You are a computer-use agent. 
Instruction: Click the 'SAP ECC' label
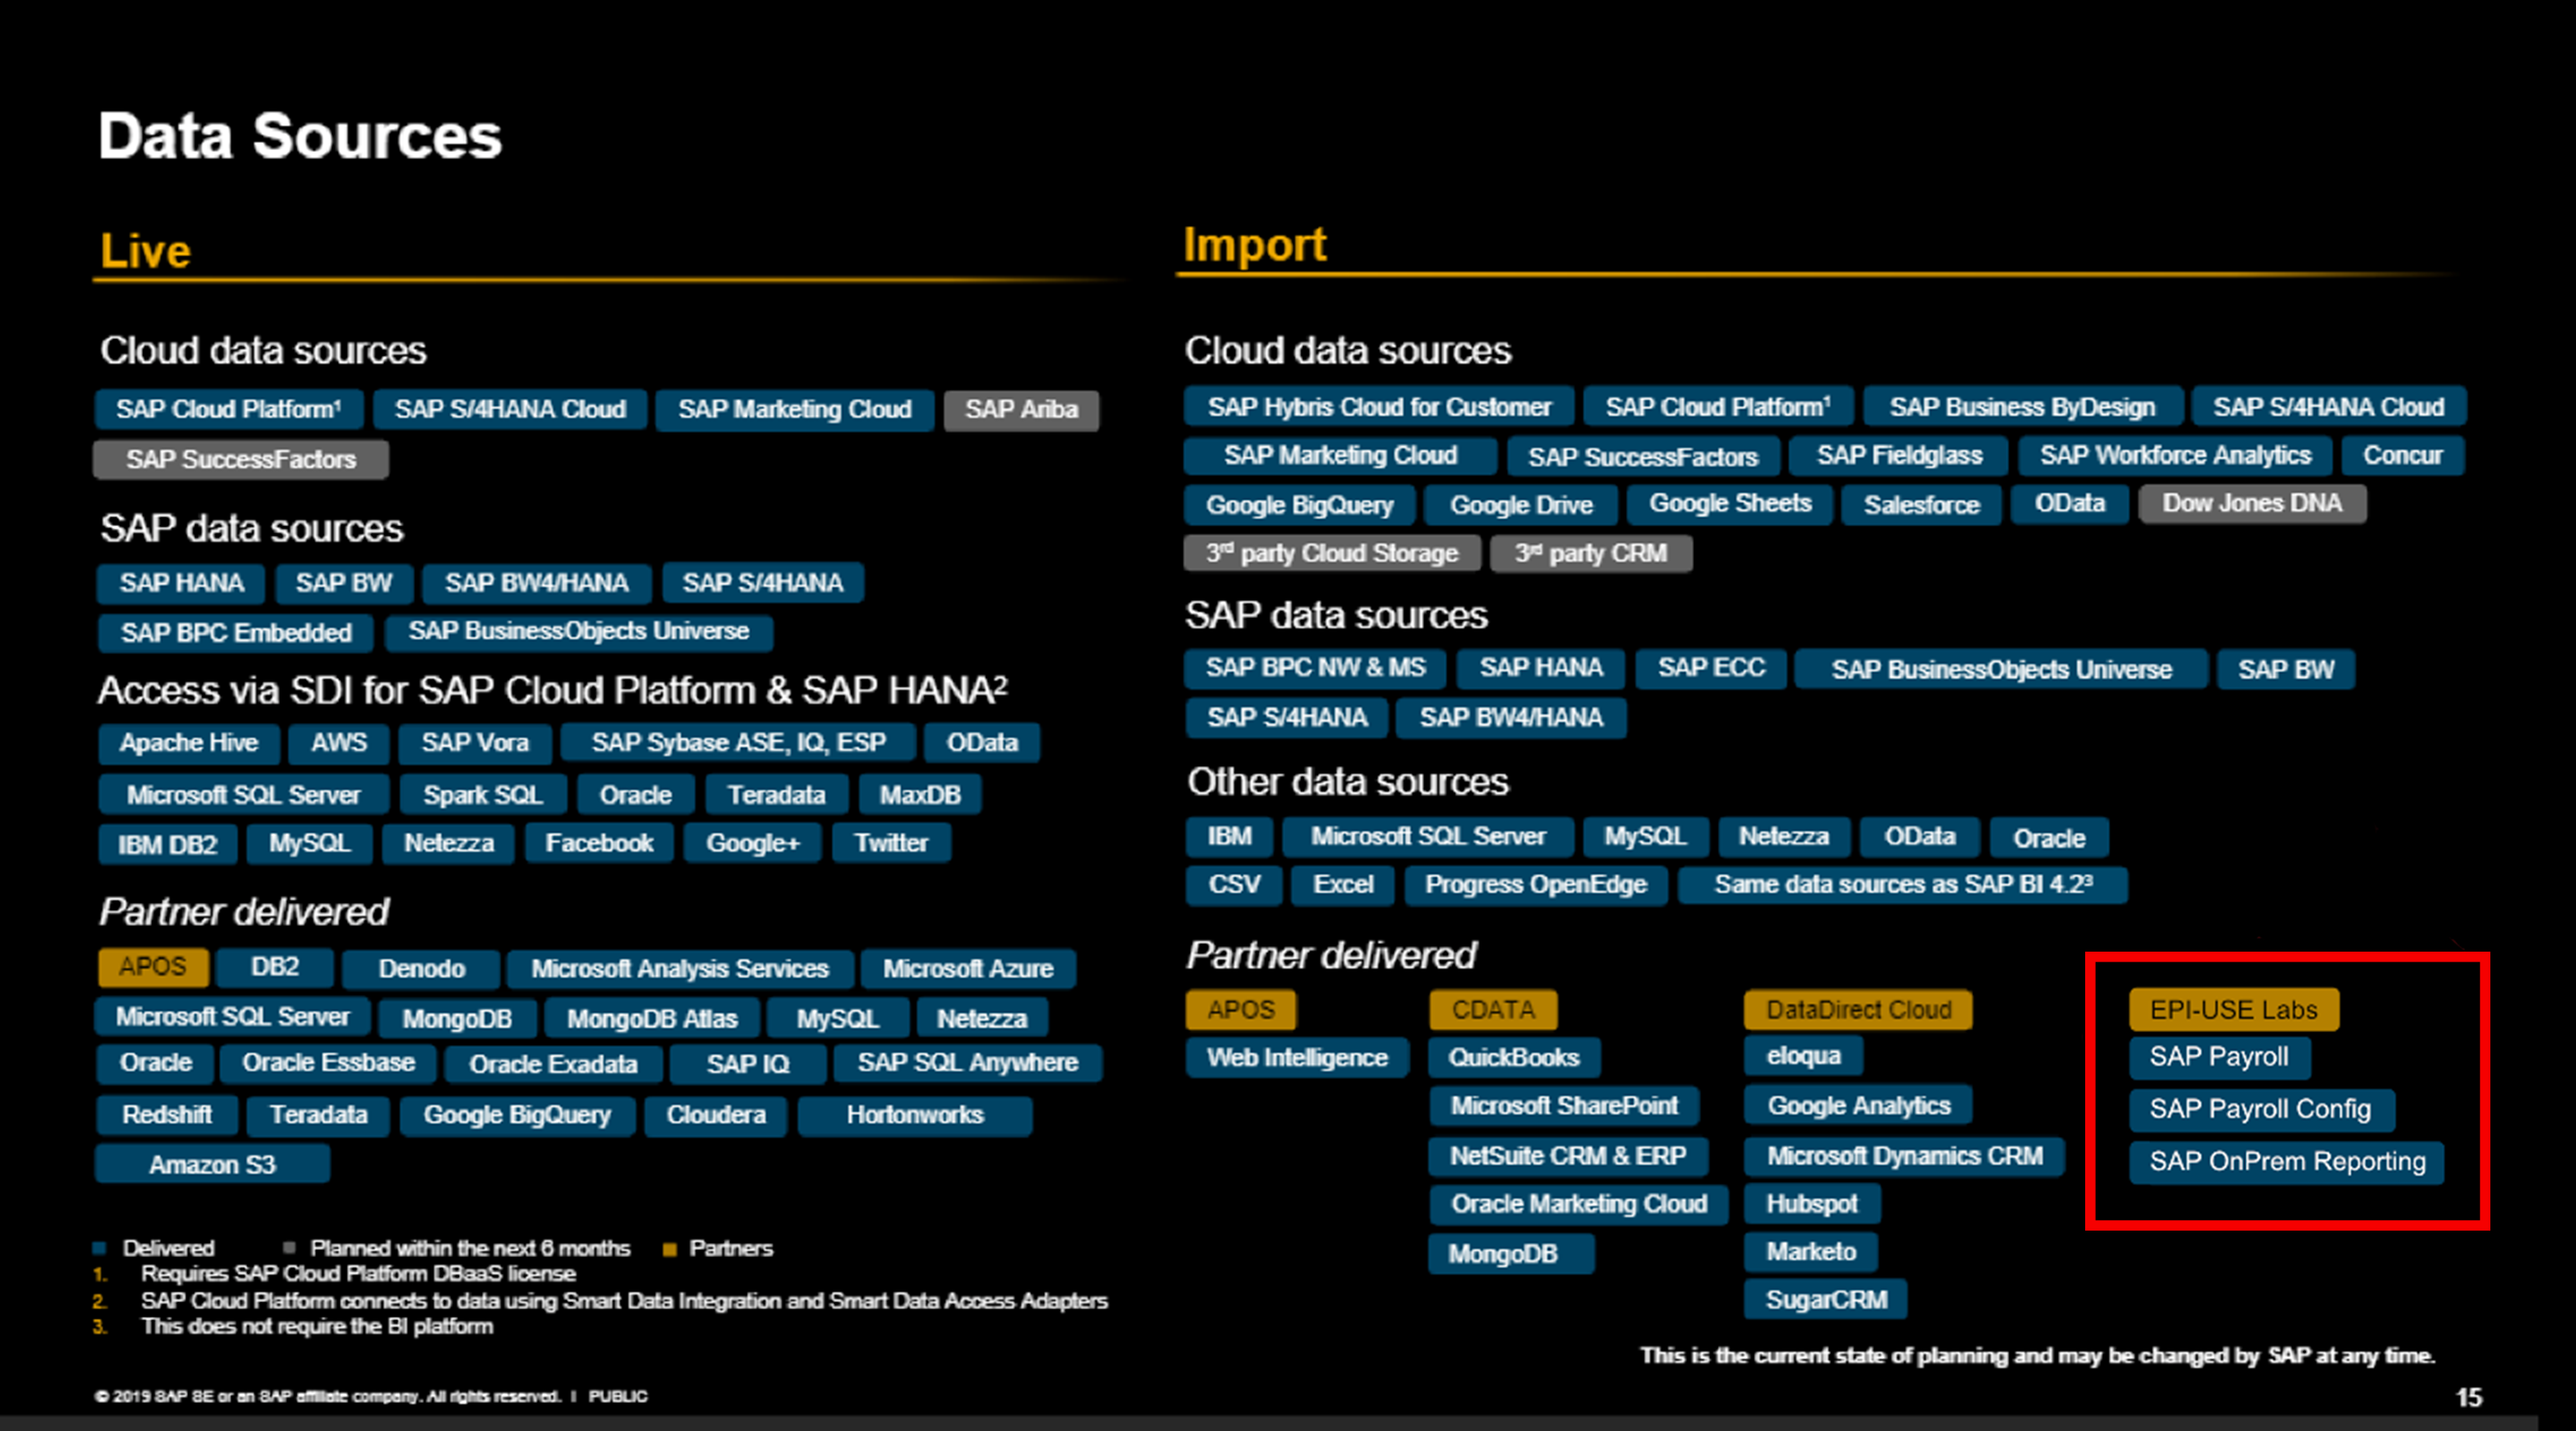click(x=1711, y=669)
